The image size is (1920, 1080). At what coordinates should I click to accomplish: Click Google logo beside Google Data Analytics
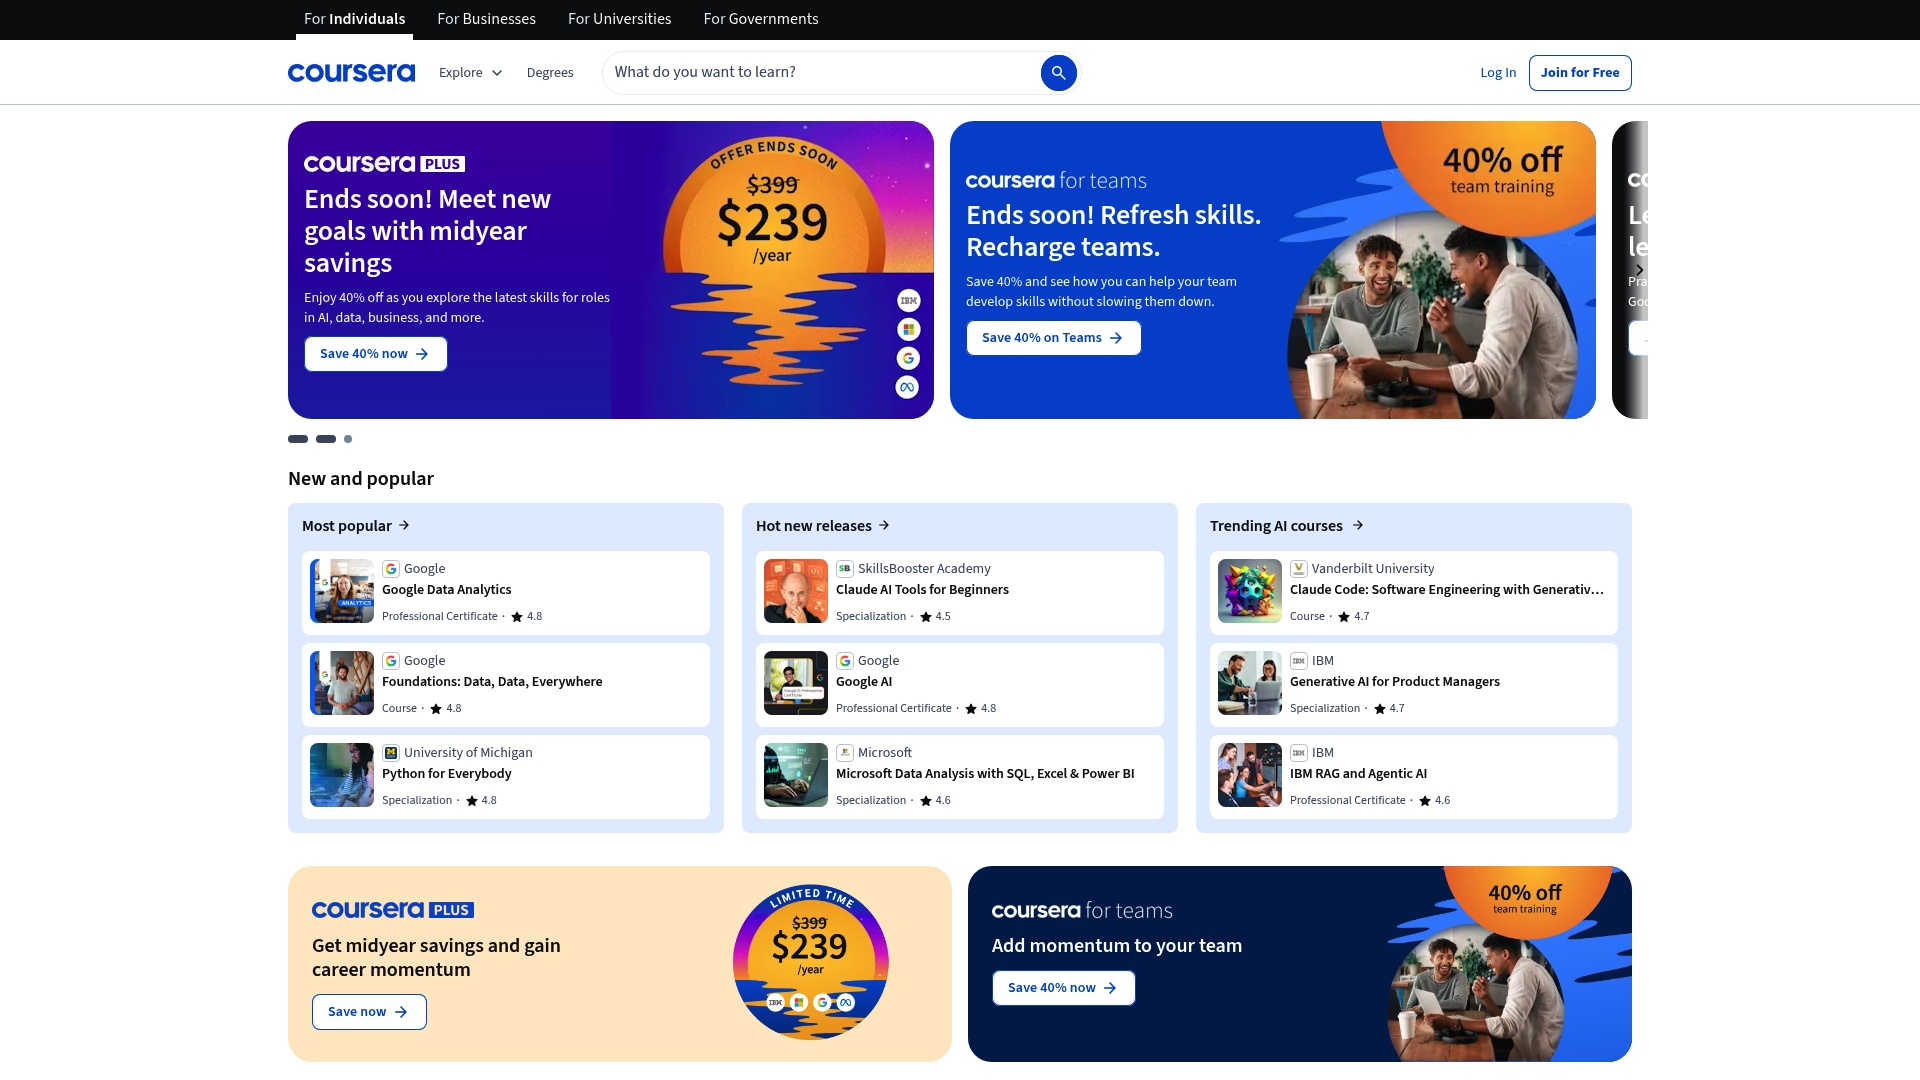click(x=391, y=569)
